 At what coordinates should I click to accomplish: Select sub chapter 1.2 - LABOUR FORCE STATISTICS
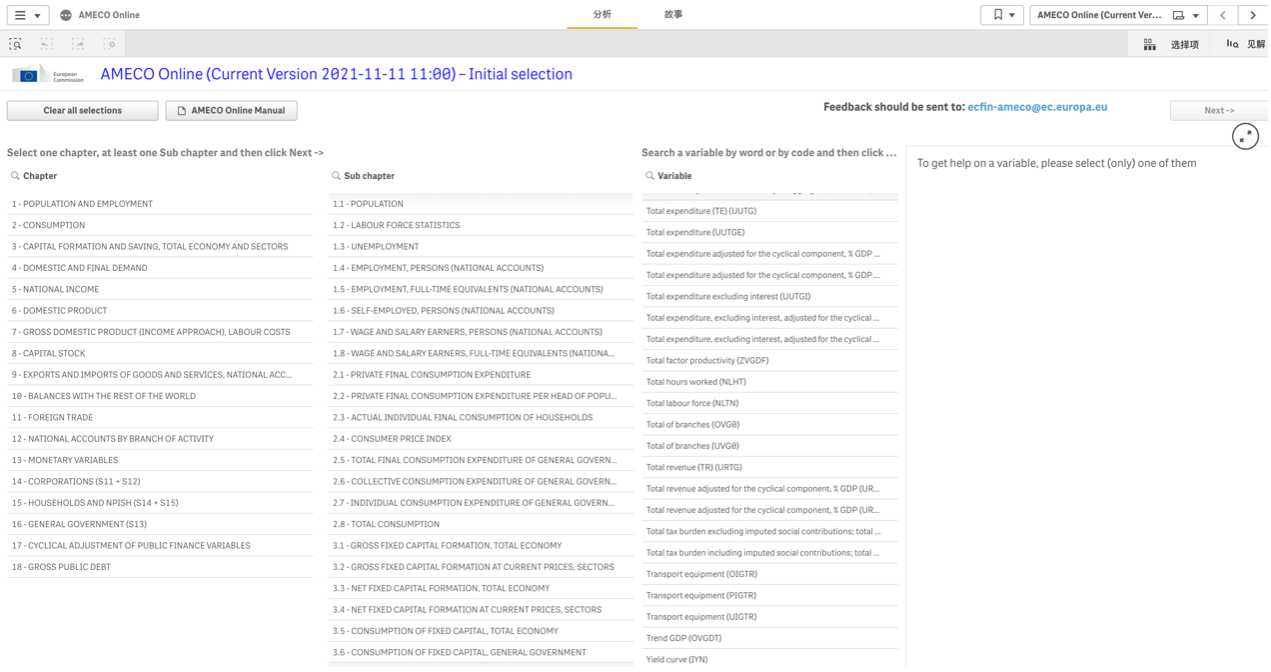coord(481,225)
